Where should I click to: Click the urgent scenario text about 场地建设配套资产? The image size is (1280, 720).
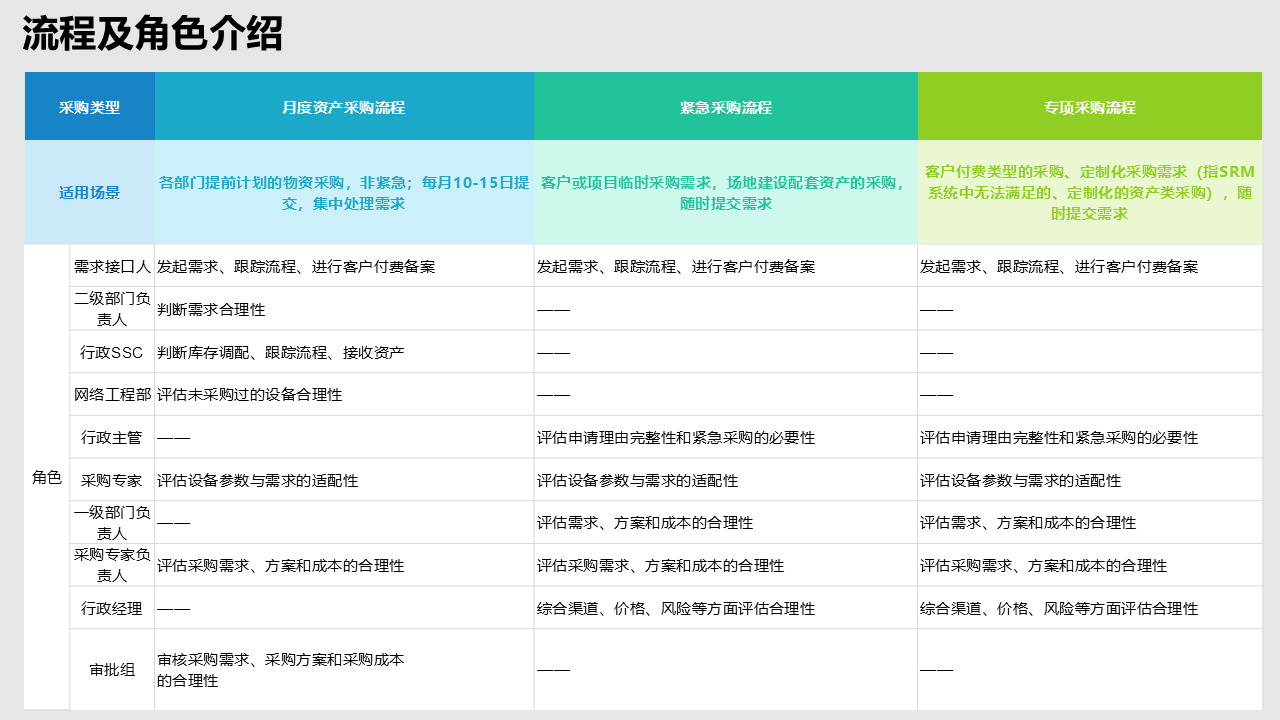(725, 193)
